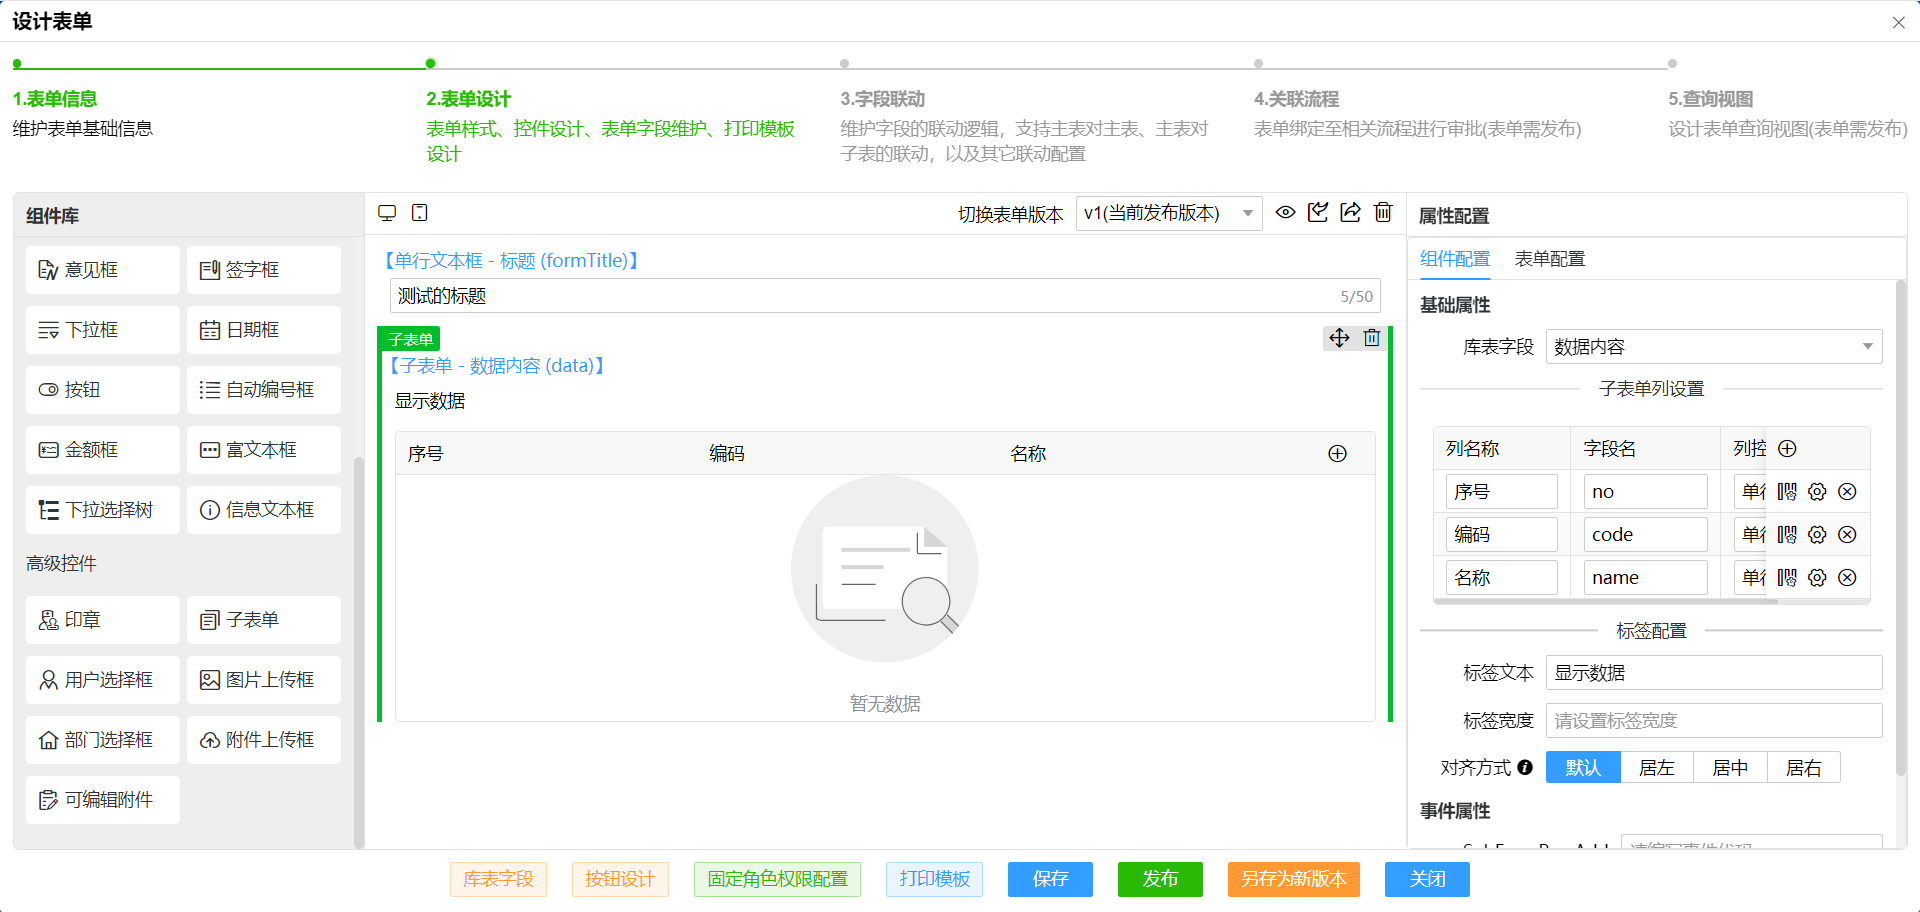Click the eye icon to preview the form
The height and width of the screenshot is (912, 1920).
click(x=1286, y=212)
